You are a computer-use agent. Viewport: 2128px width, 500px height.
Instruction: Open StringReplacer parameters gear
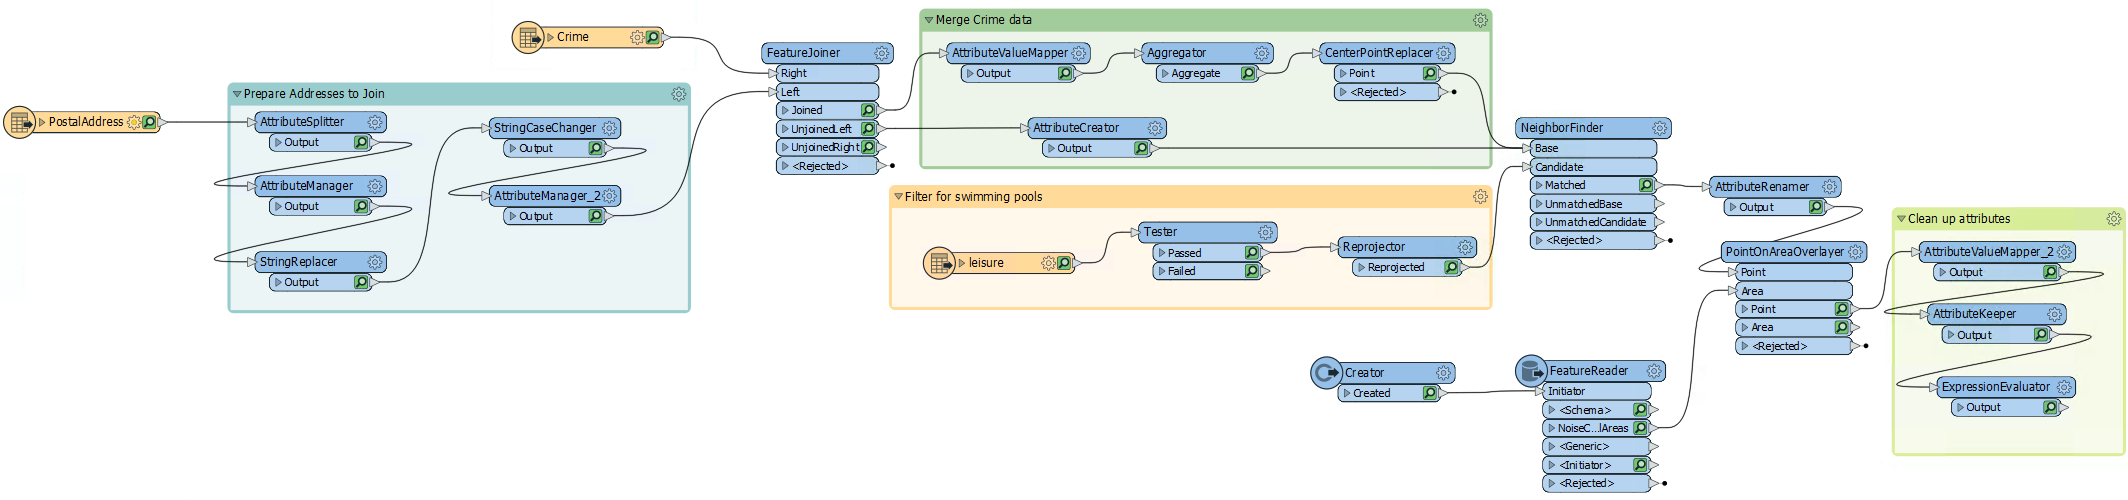tap(375, 262)
